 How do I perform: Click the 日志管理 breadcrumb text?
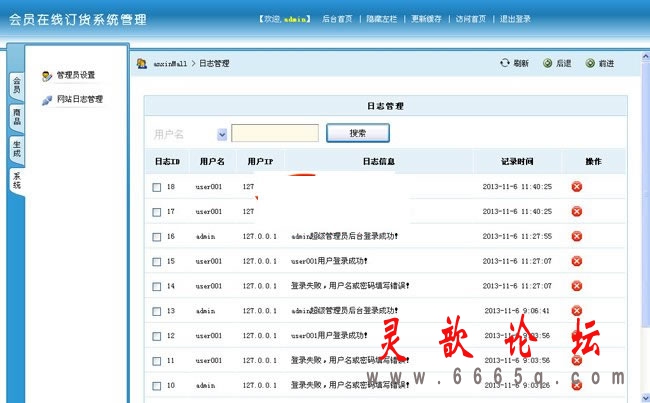[214, 63]
